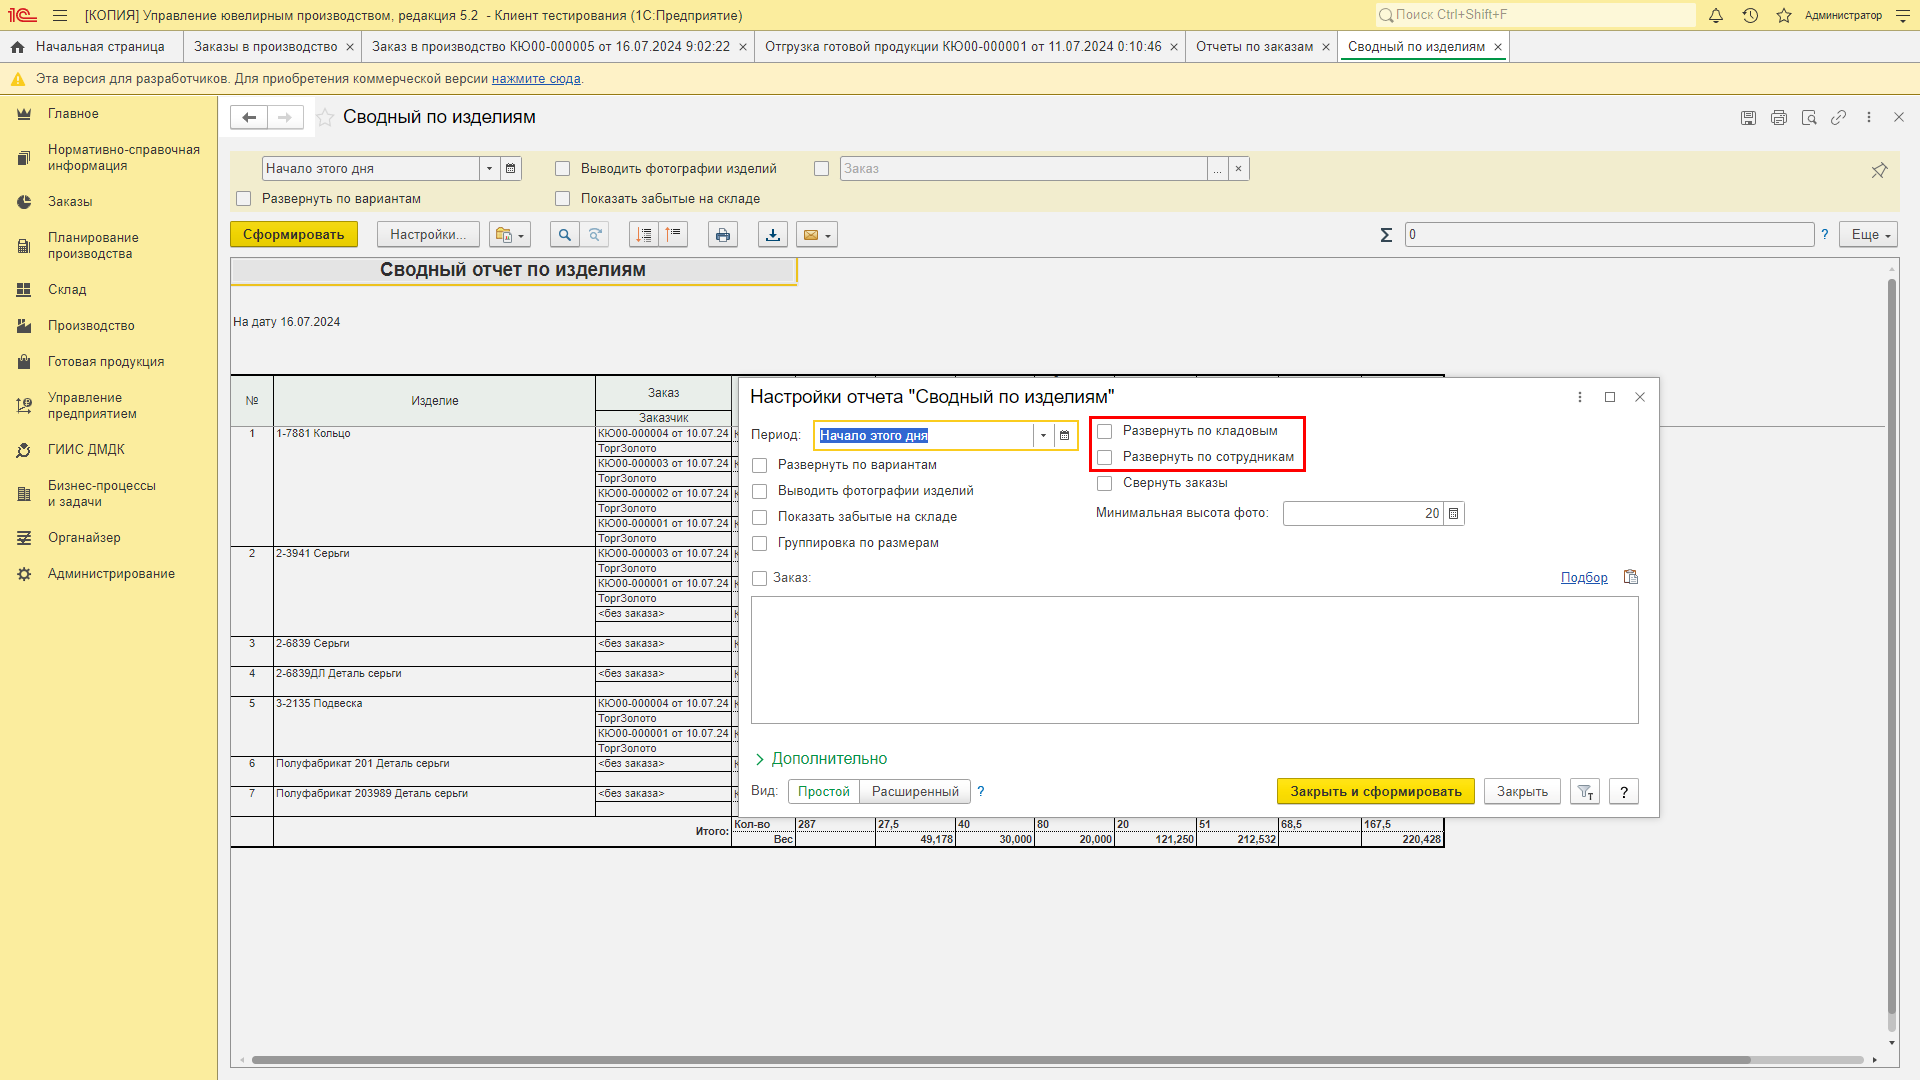Viewport: 1920px width, 1080px height.
Task: Open period dropdown arrow in dialog
Action: 1043,435
